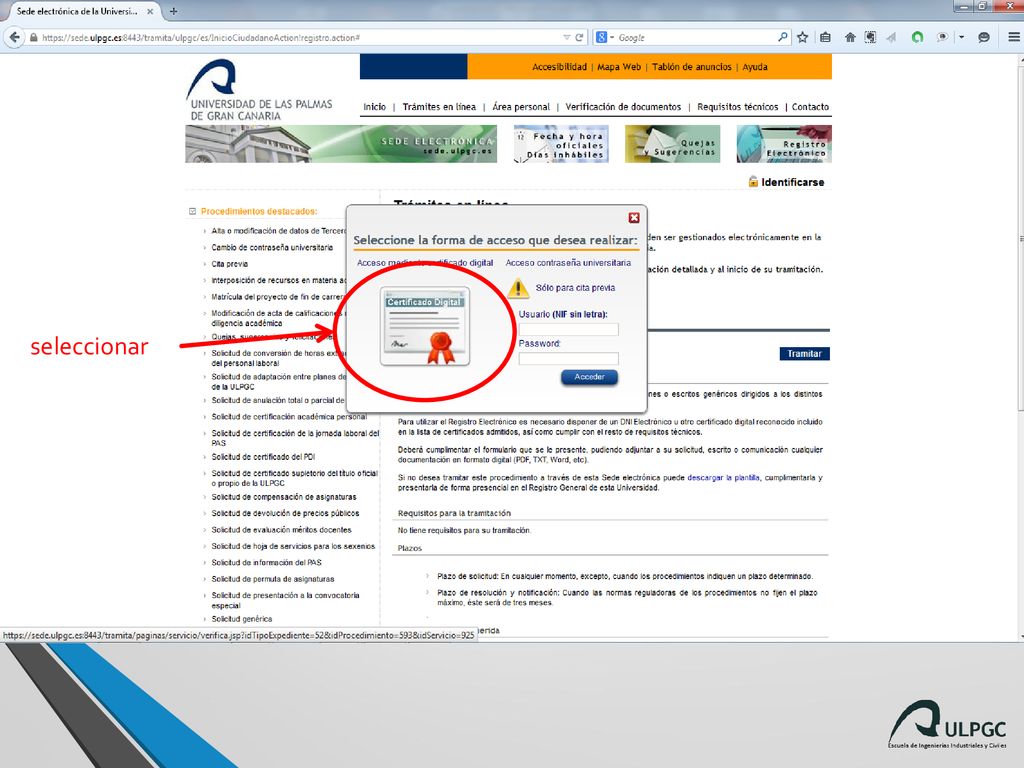Click the Acceder button
The height and width of the screenshot is (768, 1024).
pyautogui.click(x=589, y=377)
